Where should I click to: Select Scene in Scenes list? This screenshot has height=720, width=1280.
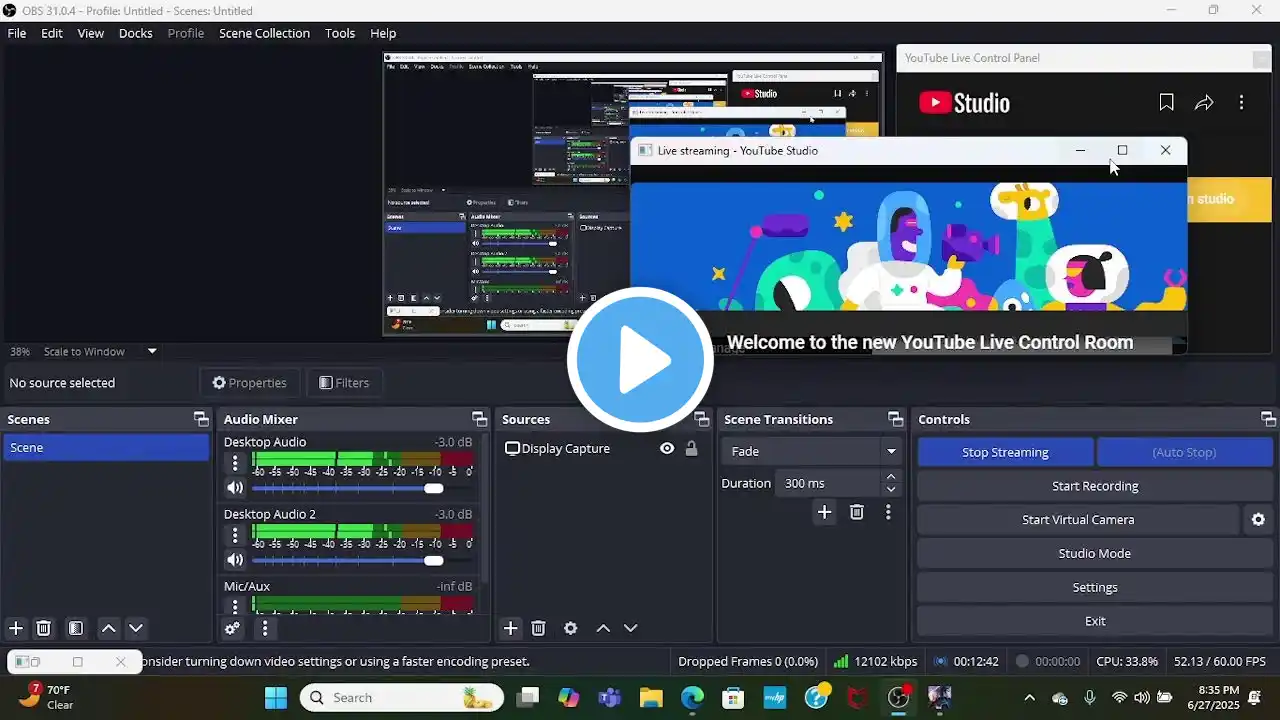[106, 447]
